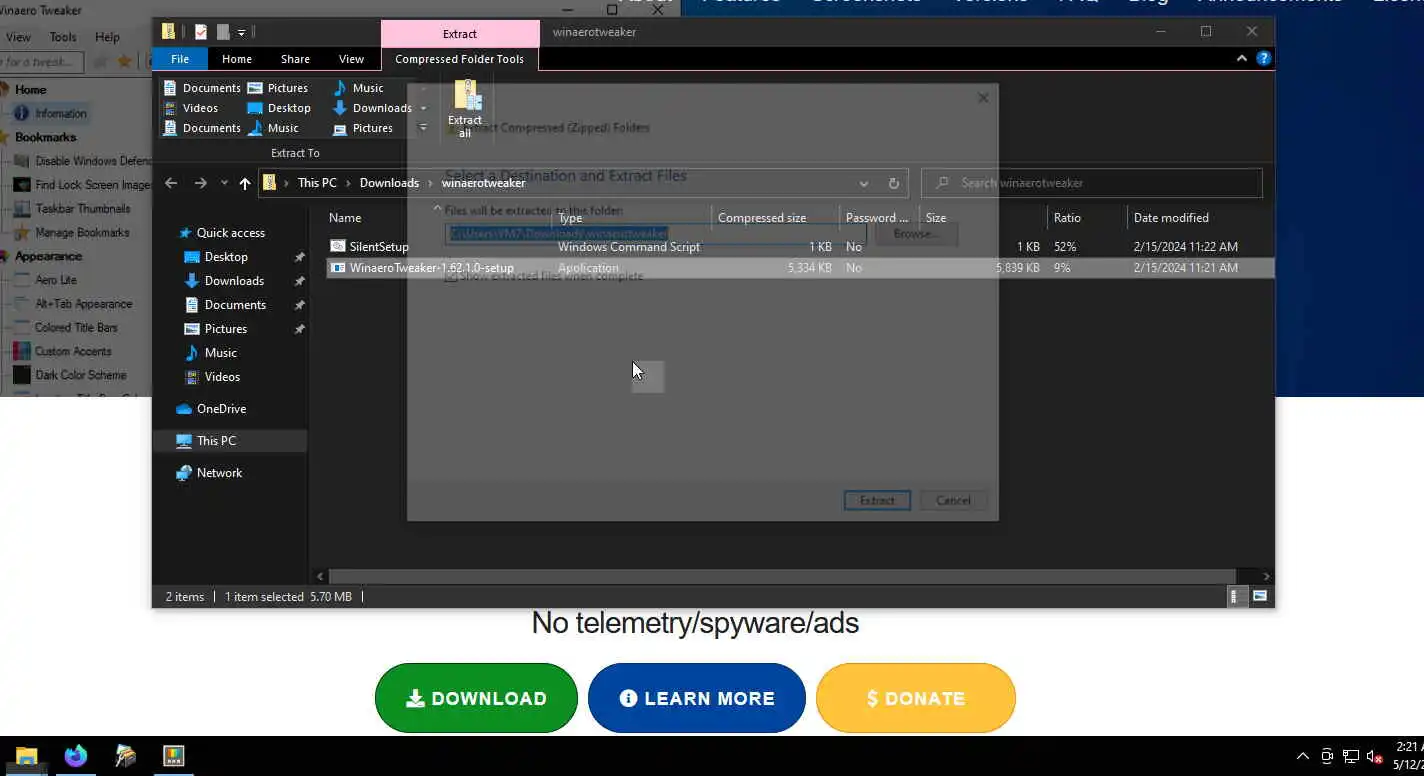Image resolution: width=1424 pixels, height=776 pixels.
Task: Open Winaero Tweaker from the taskbar
Action: [174, 756]
